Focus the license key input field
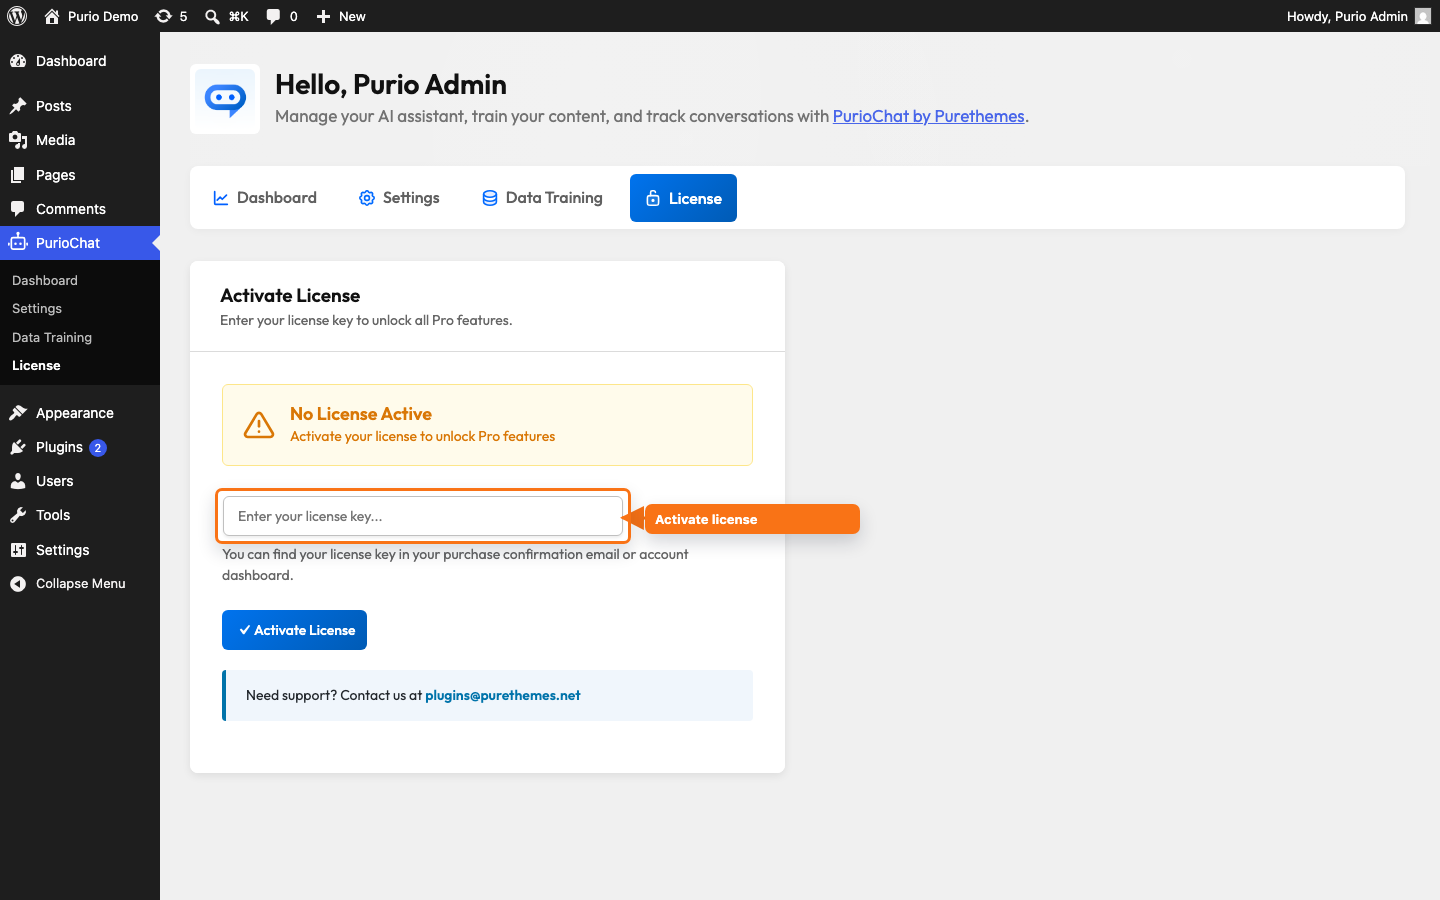The image size is (1440, 900). [x=423, y=516]
